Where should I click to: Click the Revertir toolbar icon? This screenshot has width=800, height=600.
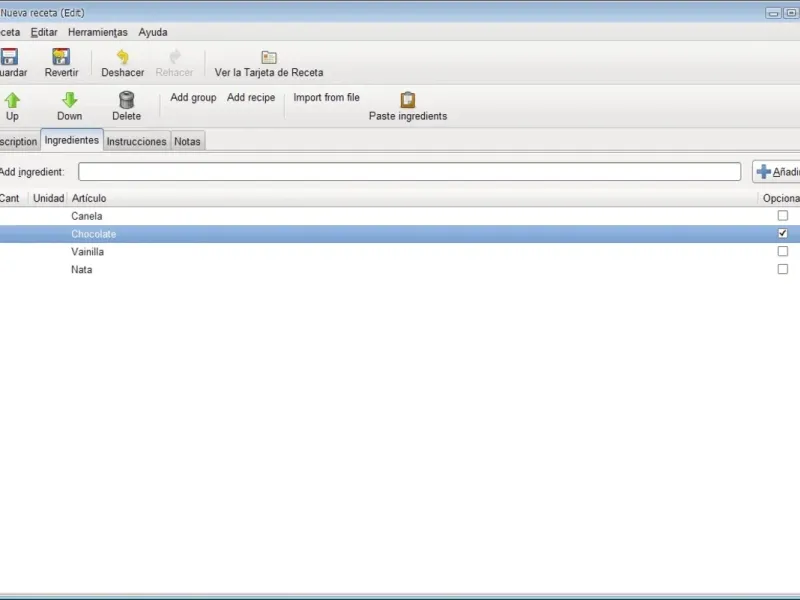coord(61,57)
